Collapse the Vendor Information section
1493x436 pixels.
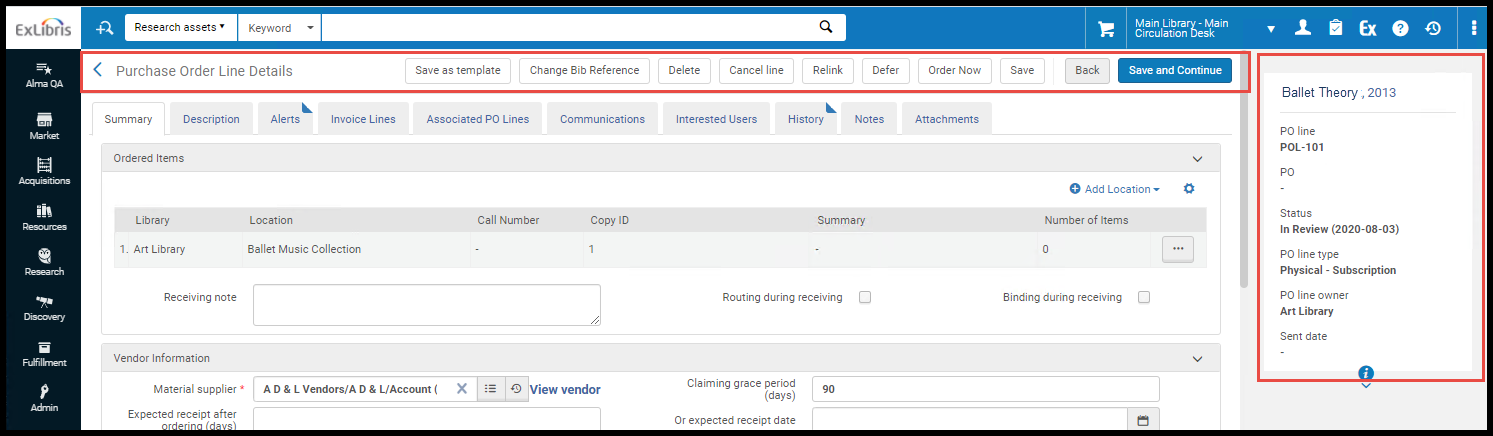[x=1197, y=358]
